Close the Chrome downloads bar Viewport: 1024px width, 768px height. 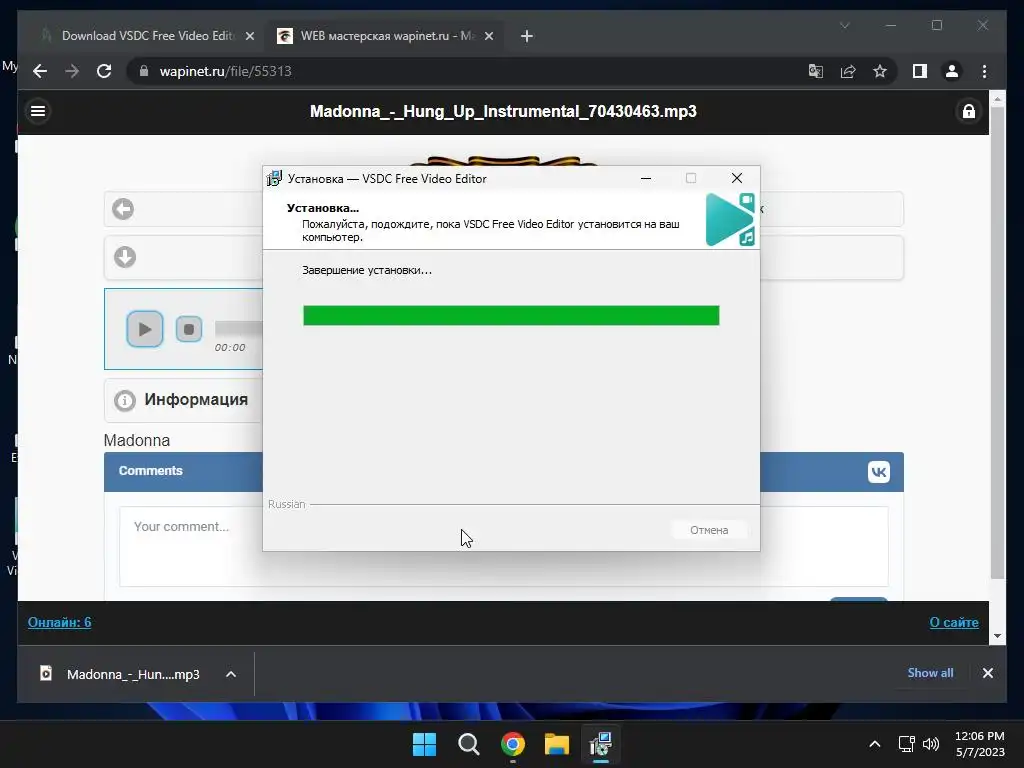click(x=987, y=673)
